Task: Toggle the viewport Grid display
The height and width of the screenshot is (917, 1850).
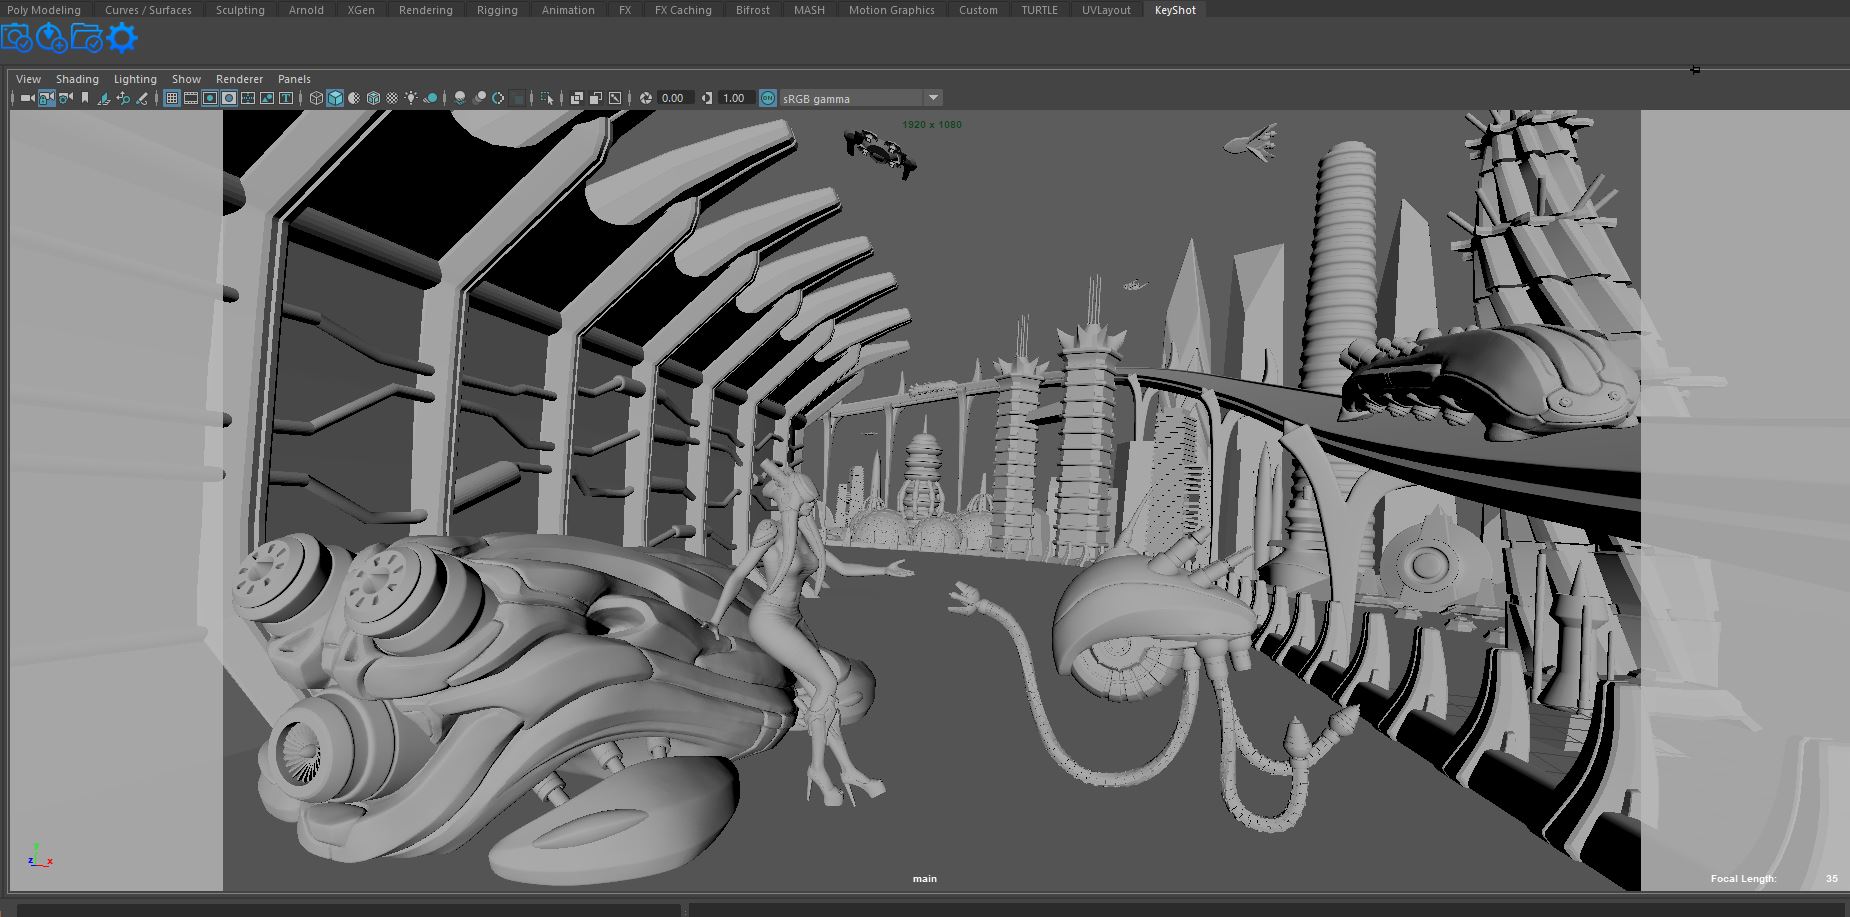Action: coord(172,98)
